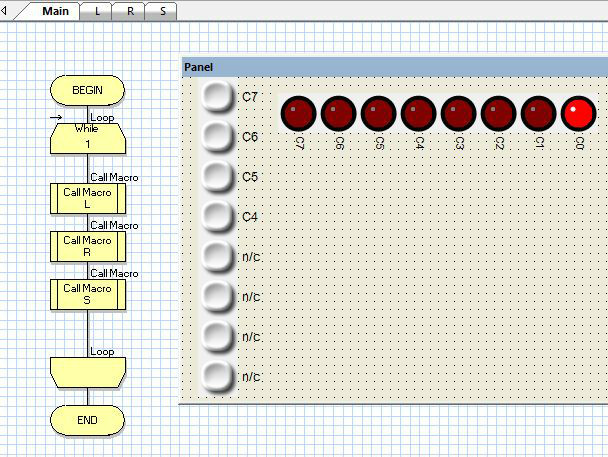The image size is (608, 457).
Task: Switch to the R macro tab
Action: pos(129,11)
